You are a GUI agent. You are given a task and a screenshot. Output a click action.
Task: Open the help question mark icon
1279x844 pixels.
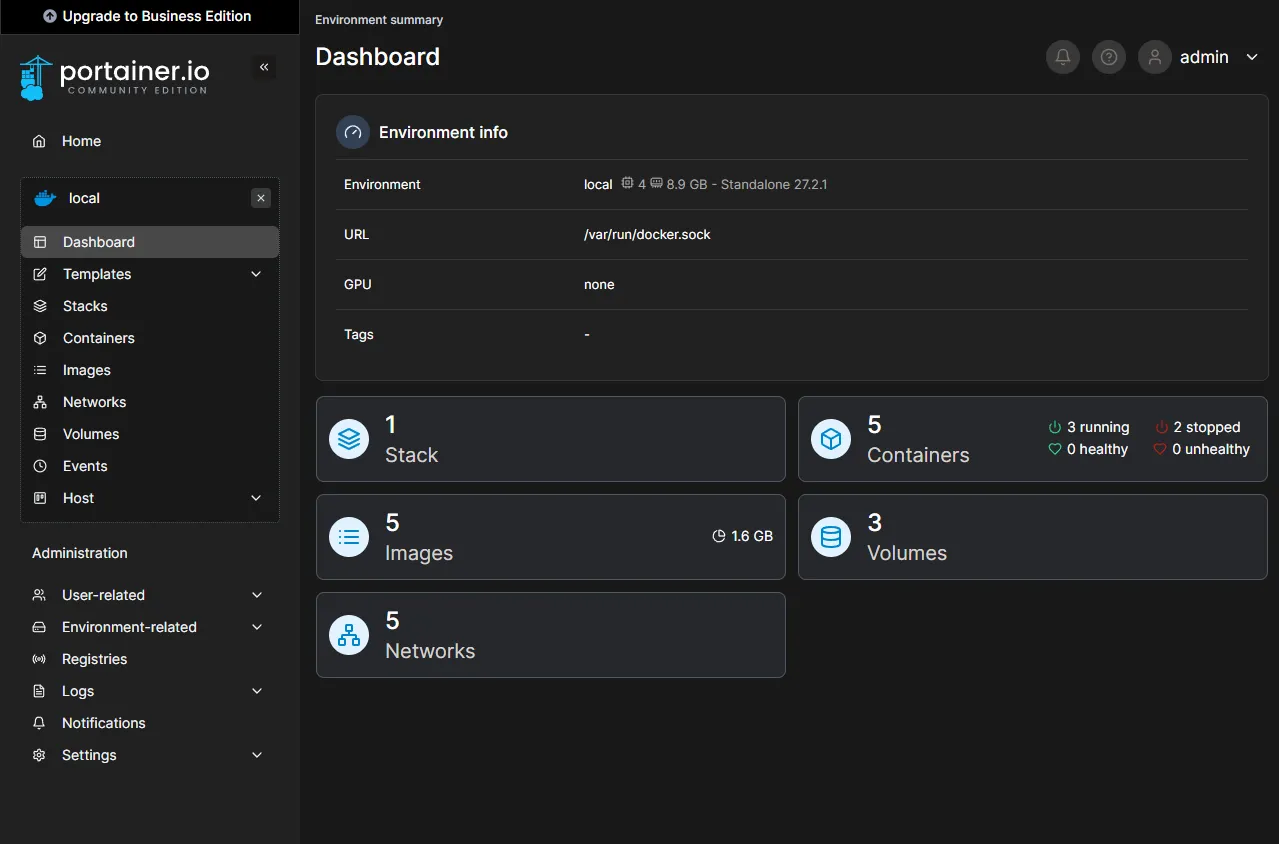pyautogui.click(x=1108, y=57)
